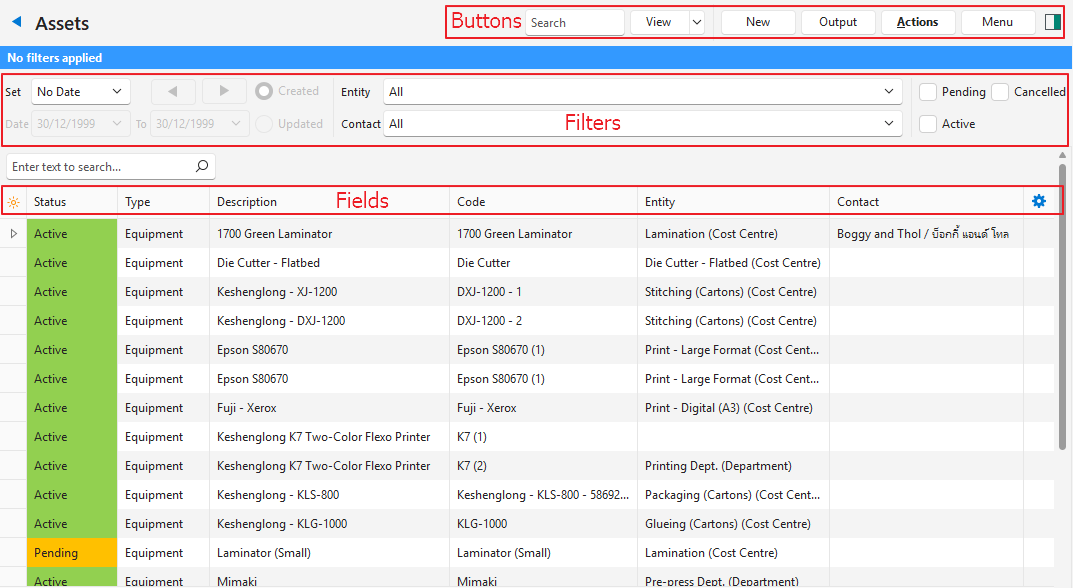Check the Active filter checkbox

coord(928,124)
